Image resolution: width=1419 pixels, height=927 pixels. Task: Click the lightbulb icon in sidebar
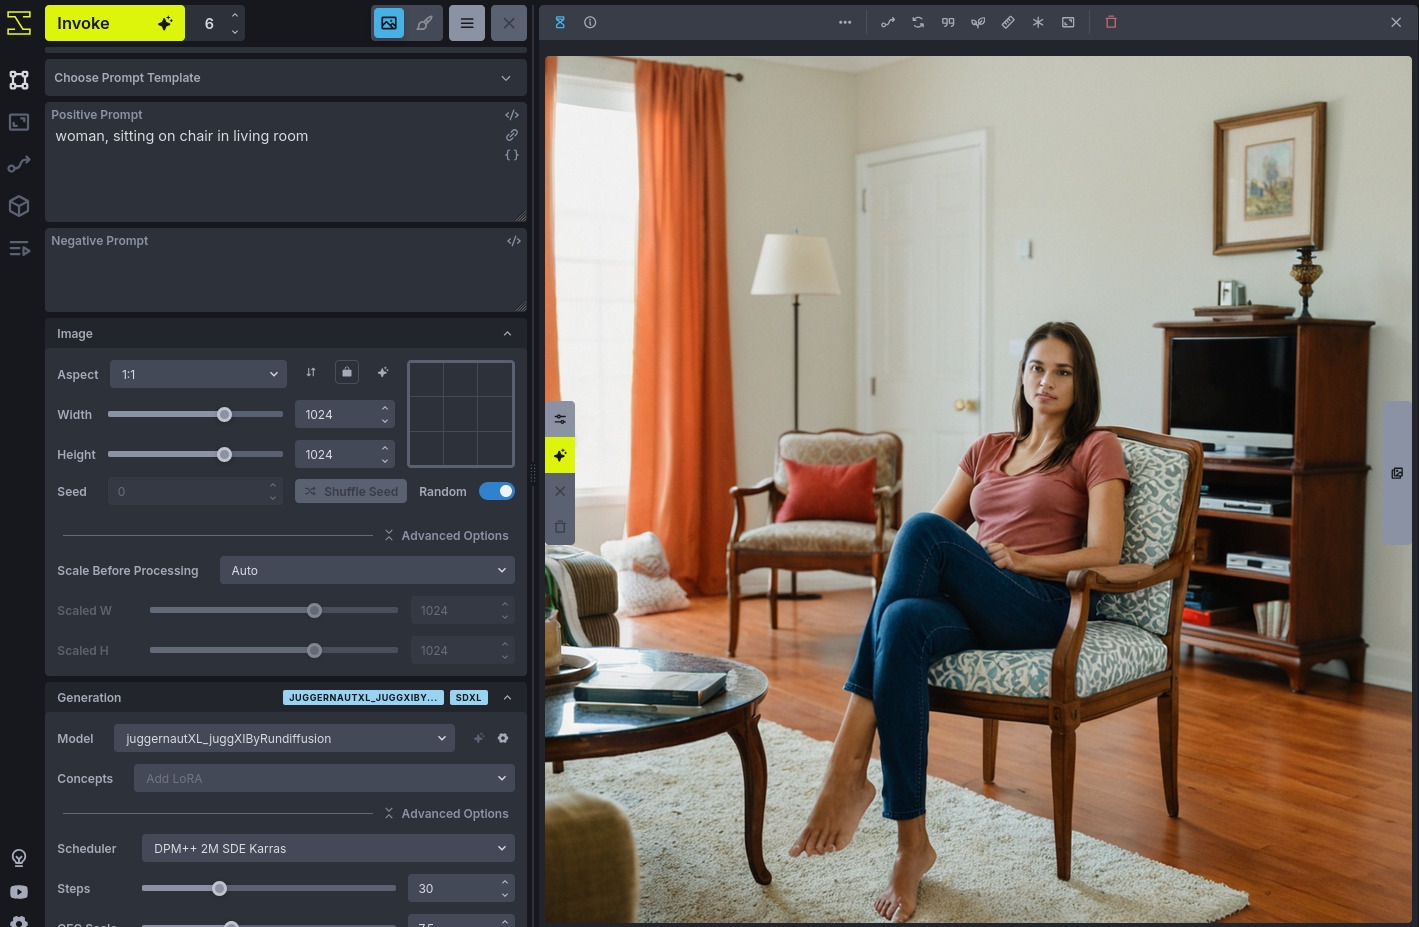[19, 858]
